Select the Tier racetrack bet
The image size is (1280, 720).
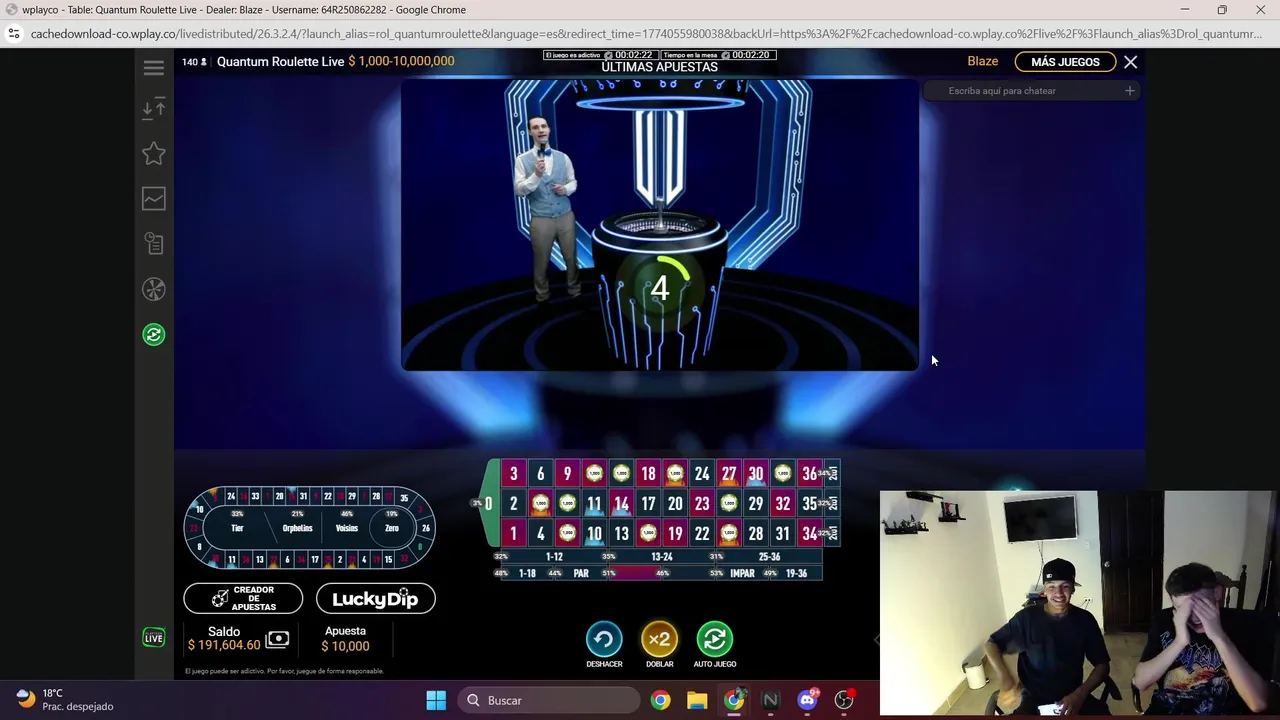[x=237, y=528]
